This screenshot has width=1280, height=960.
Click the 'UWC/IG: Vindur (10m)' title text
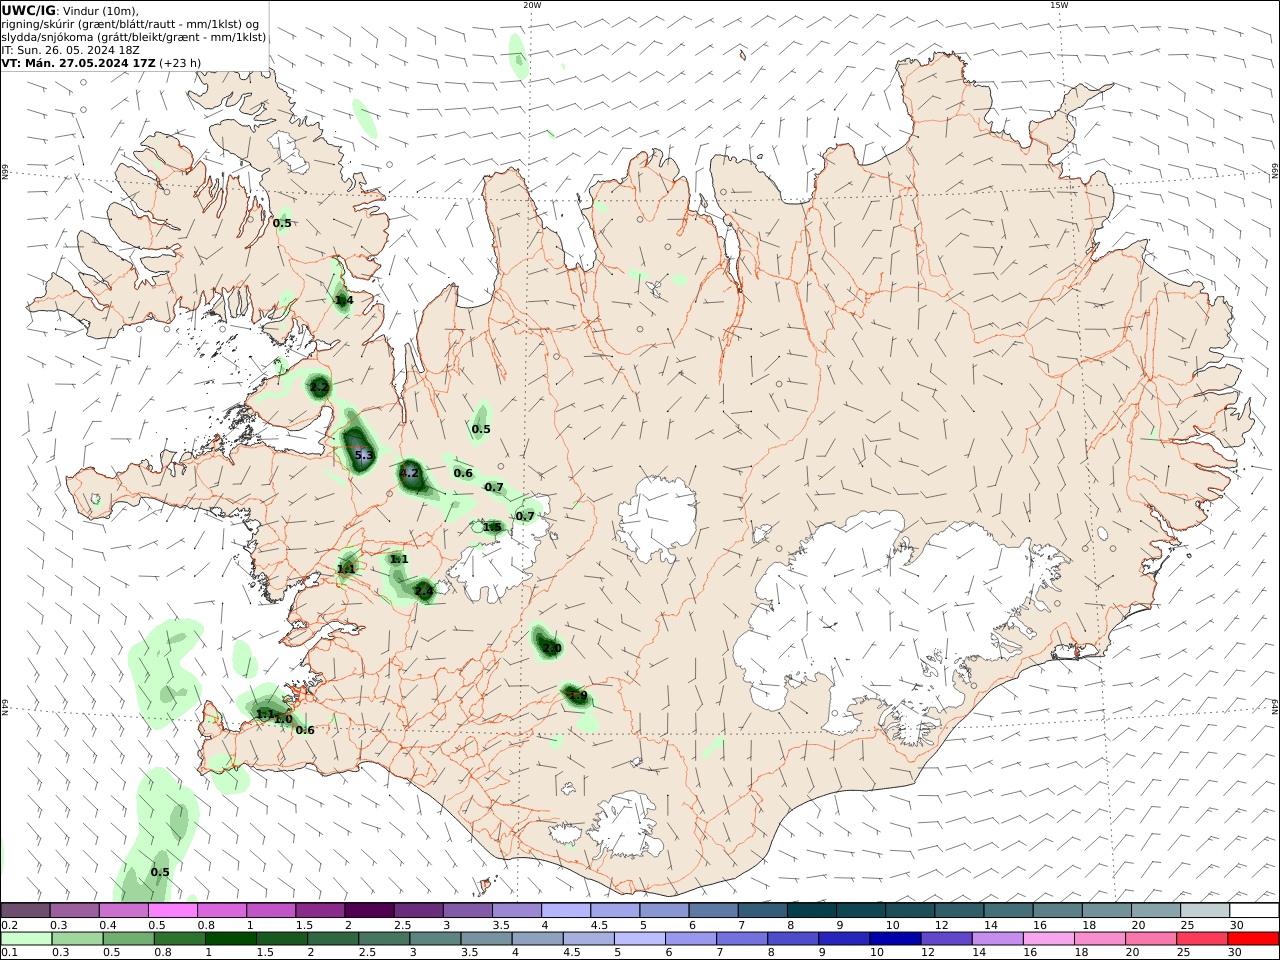(70, 10)
